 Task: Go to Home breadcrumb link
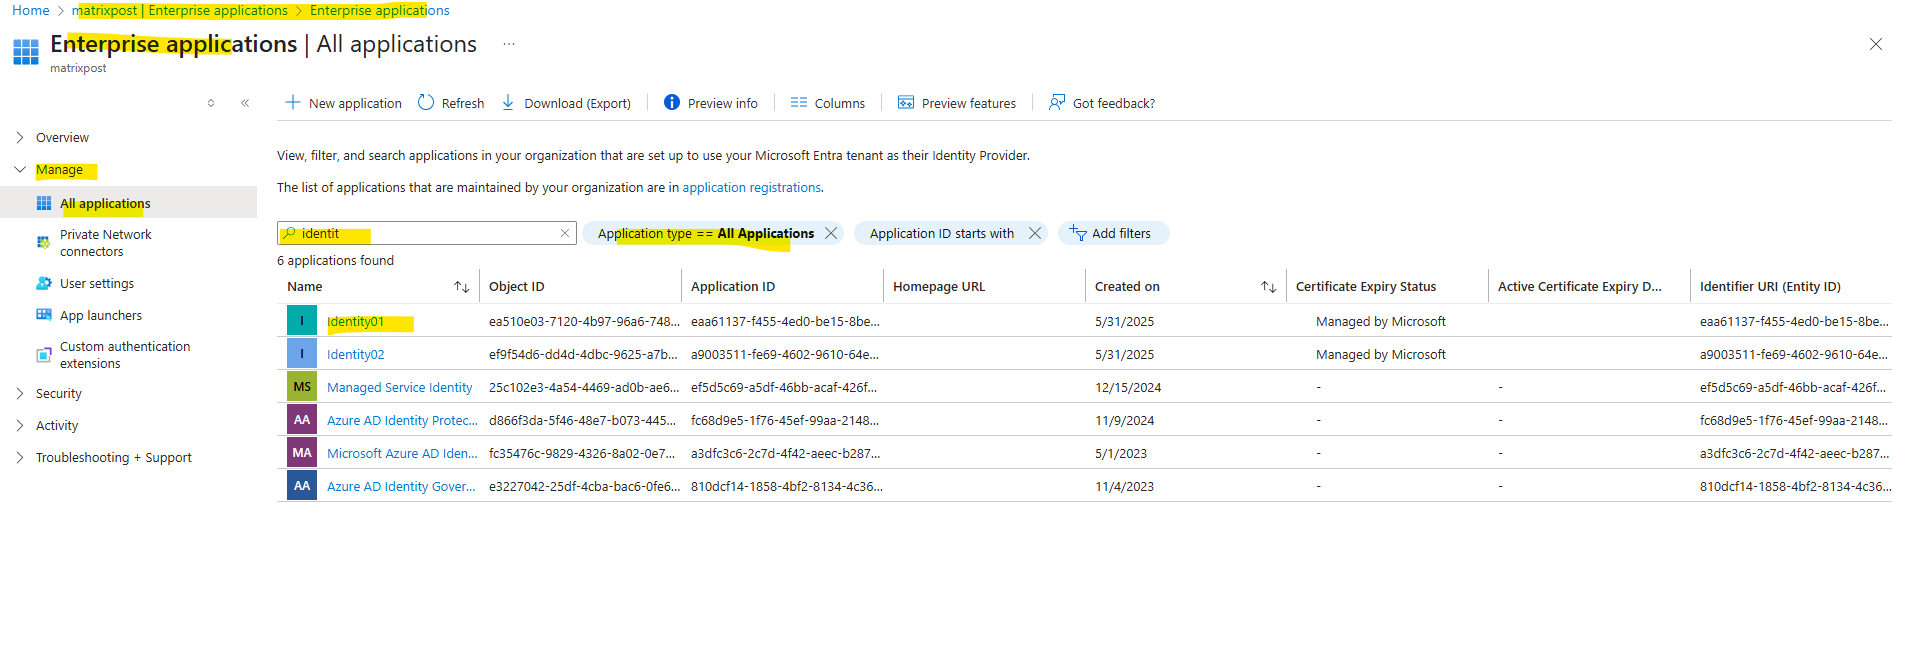[x=30, y=10]
